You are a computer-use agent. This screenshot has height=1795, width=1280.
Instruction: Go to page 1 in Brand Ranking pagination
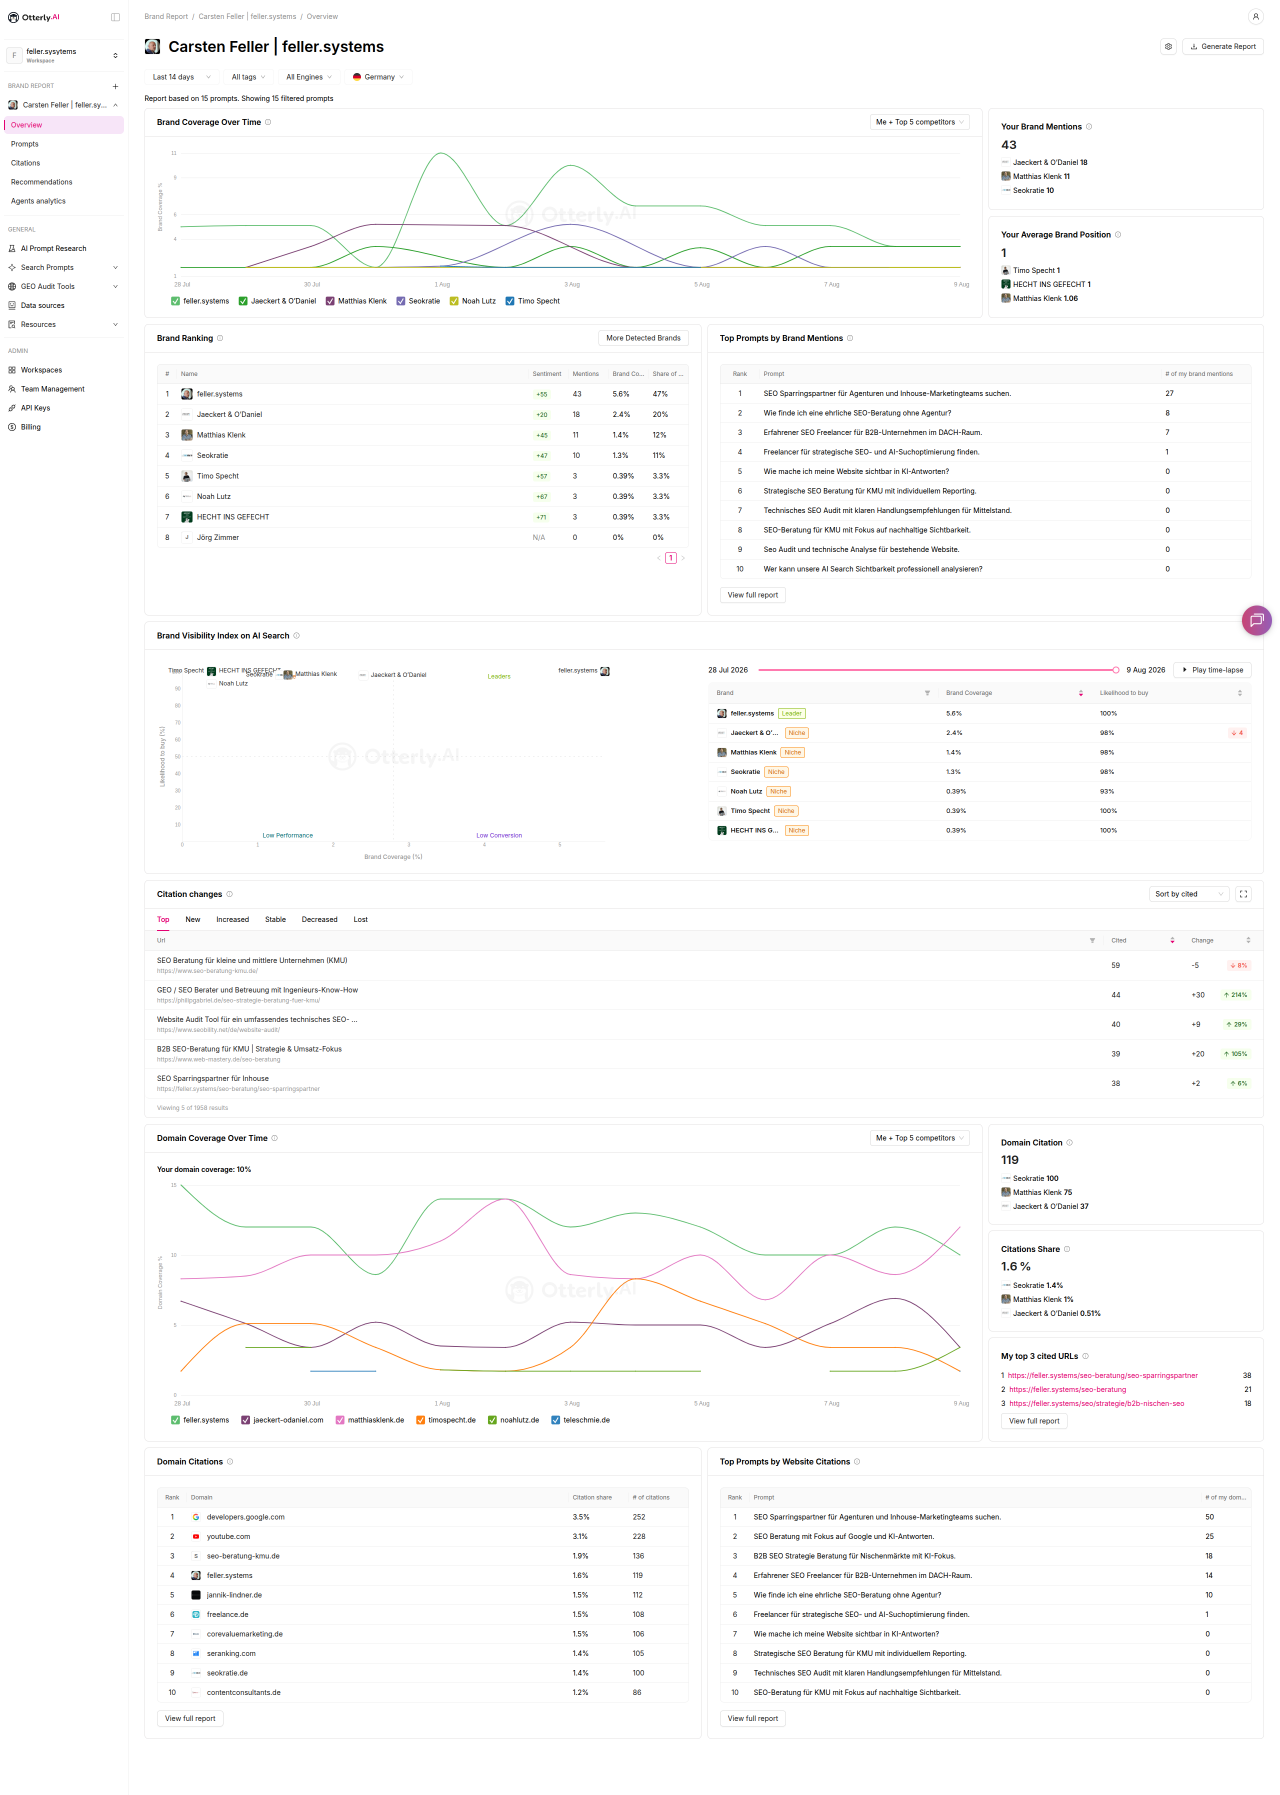pos(670,558)
